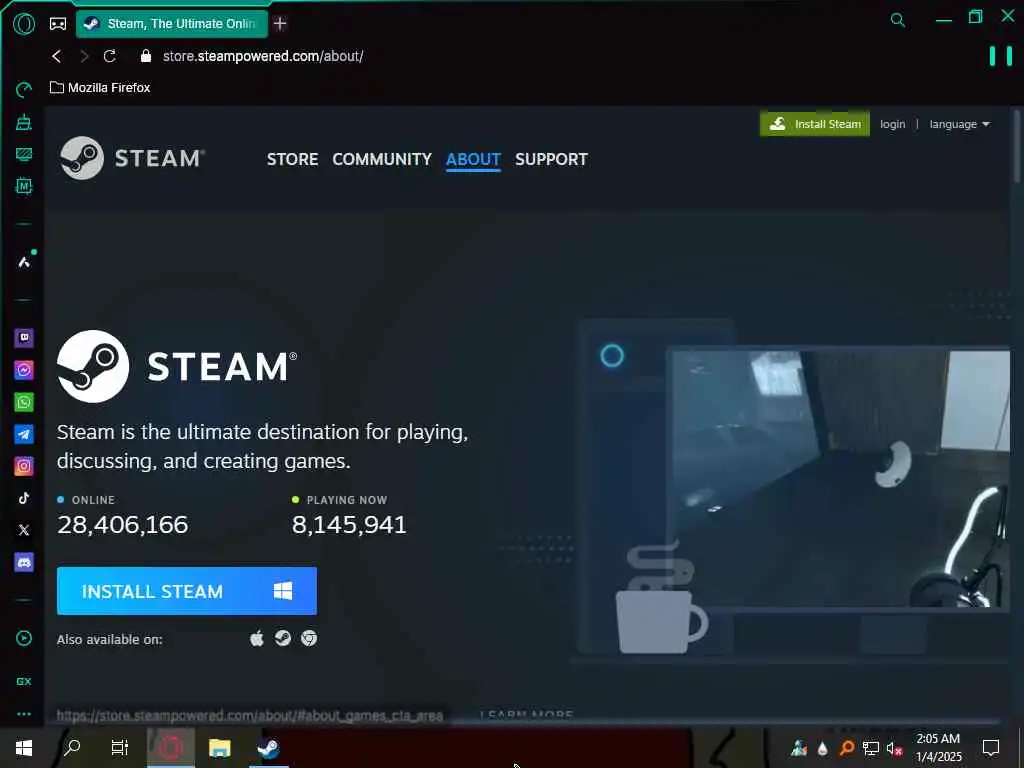Open X (Twitter) in the sidebar
Image resolution: width=1024 pixels, height=768 pixels.
(x=24, y=530)
